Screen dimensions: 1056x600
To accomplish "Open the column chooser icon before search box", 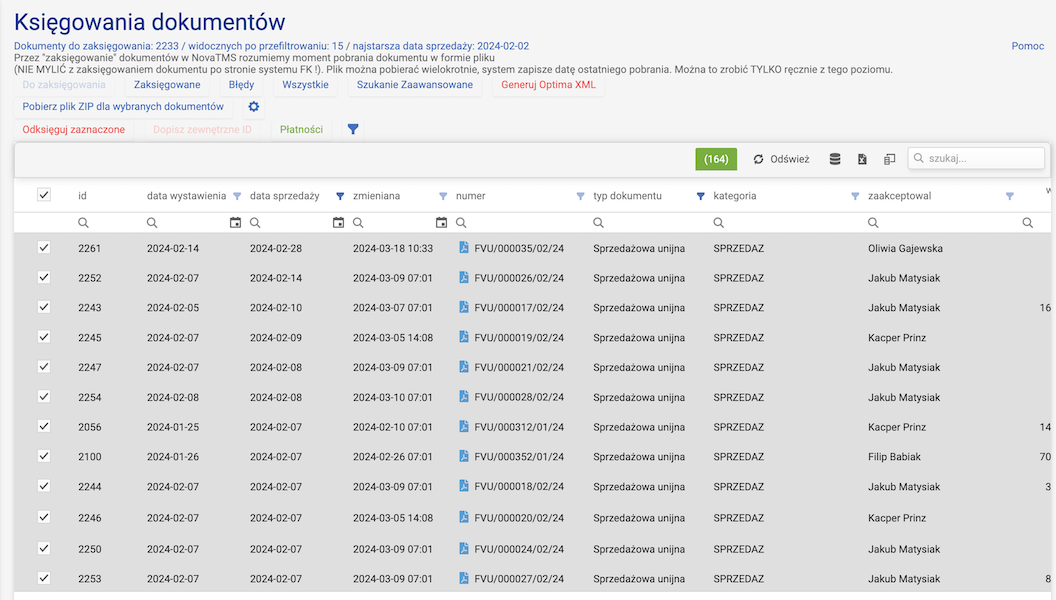I will coord(889,159).
